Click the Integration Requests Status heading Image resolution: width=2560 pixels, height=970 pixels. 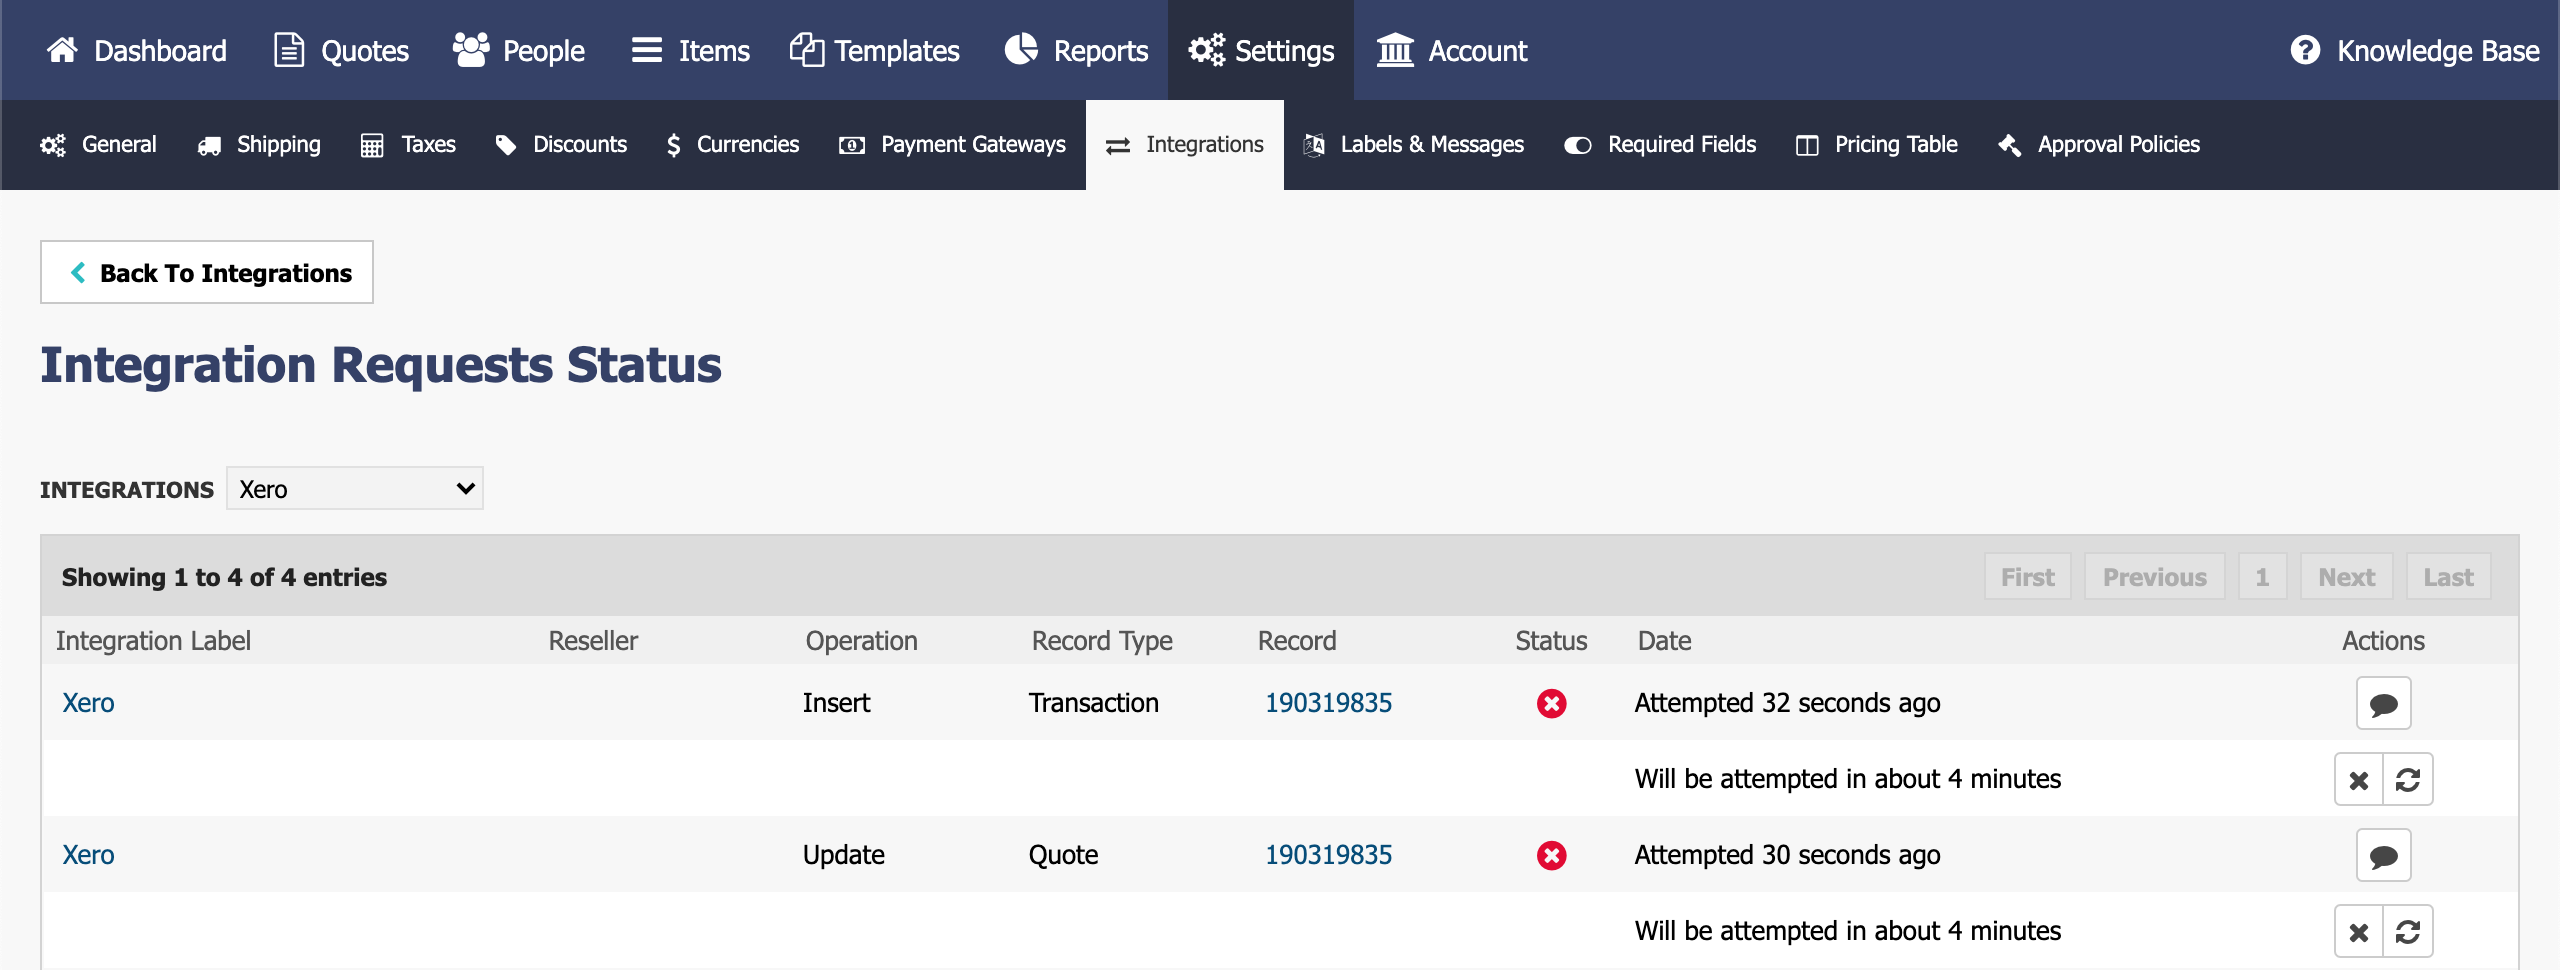(x=381, y=365)
